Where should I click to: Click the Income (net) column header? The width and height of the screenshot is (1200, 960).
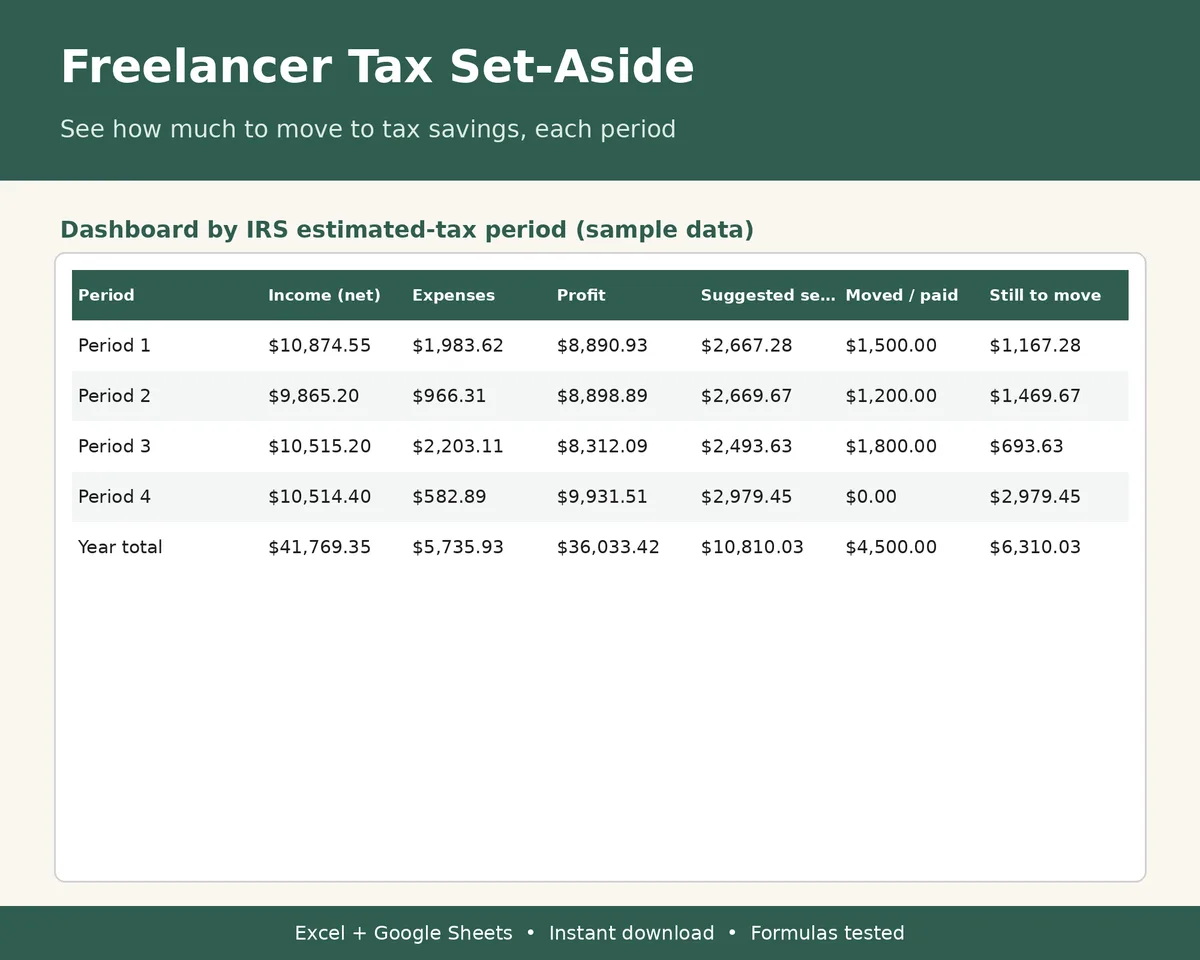(x=324, y=295)
